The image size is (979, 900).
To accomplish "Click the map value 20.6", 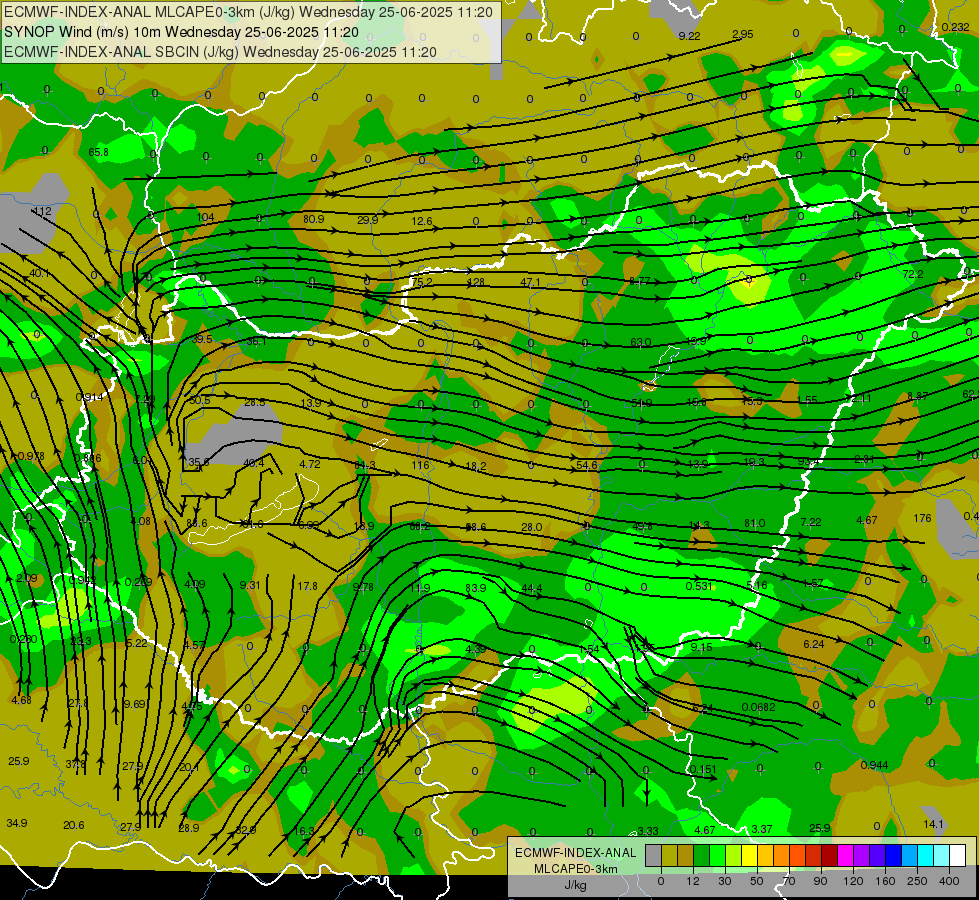I will (74, 826).
